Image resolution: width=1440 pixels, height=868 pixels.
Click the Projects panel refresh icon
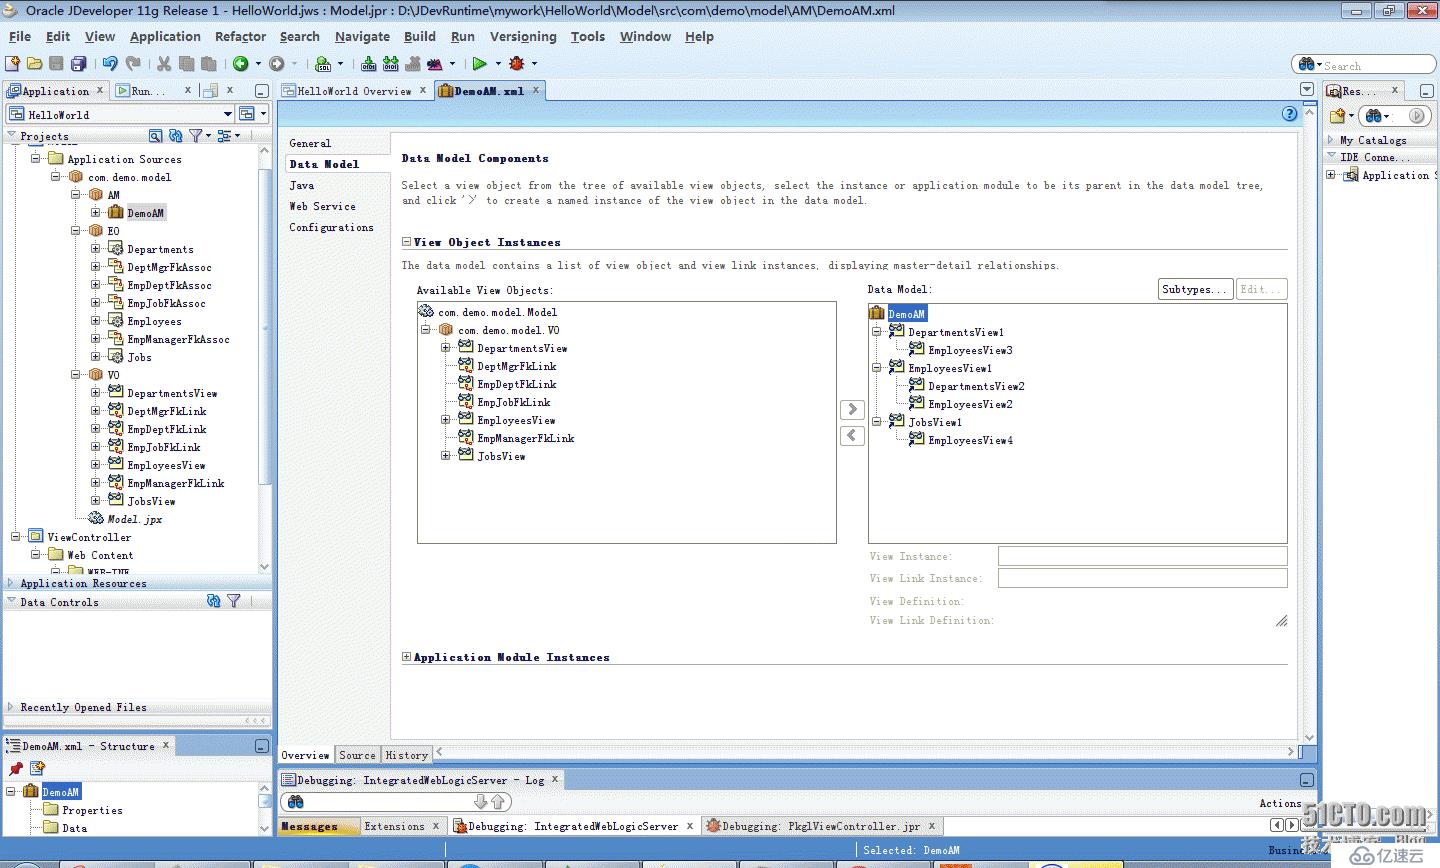click(176, 136)
